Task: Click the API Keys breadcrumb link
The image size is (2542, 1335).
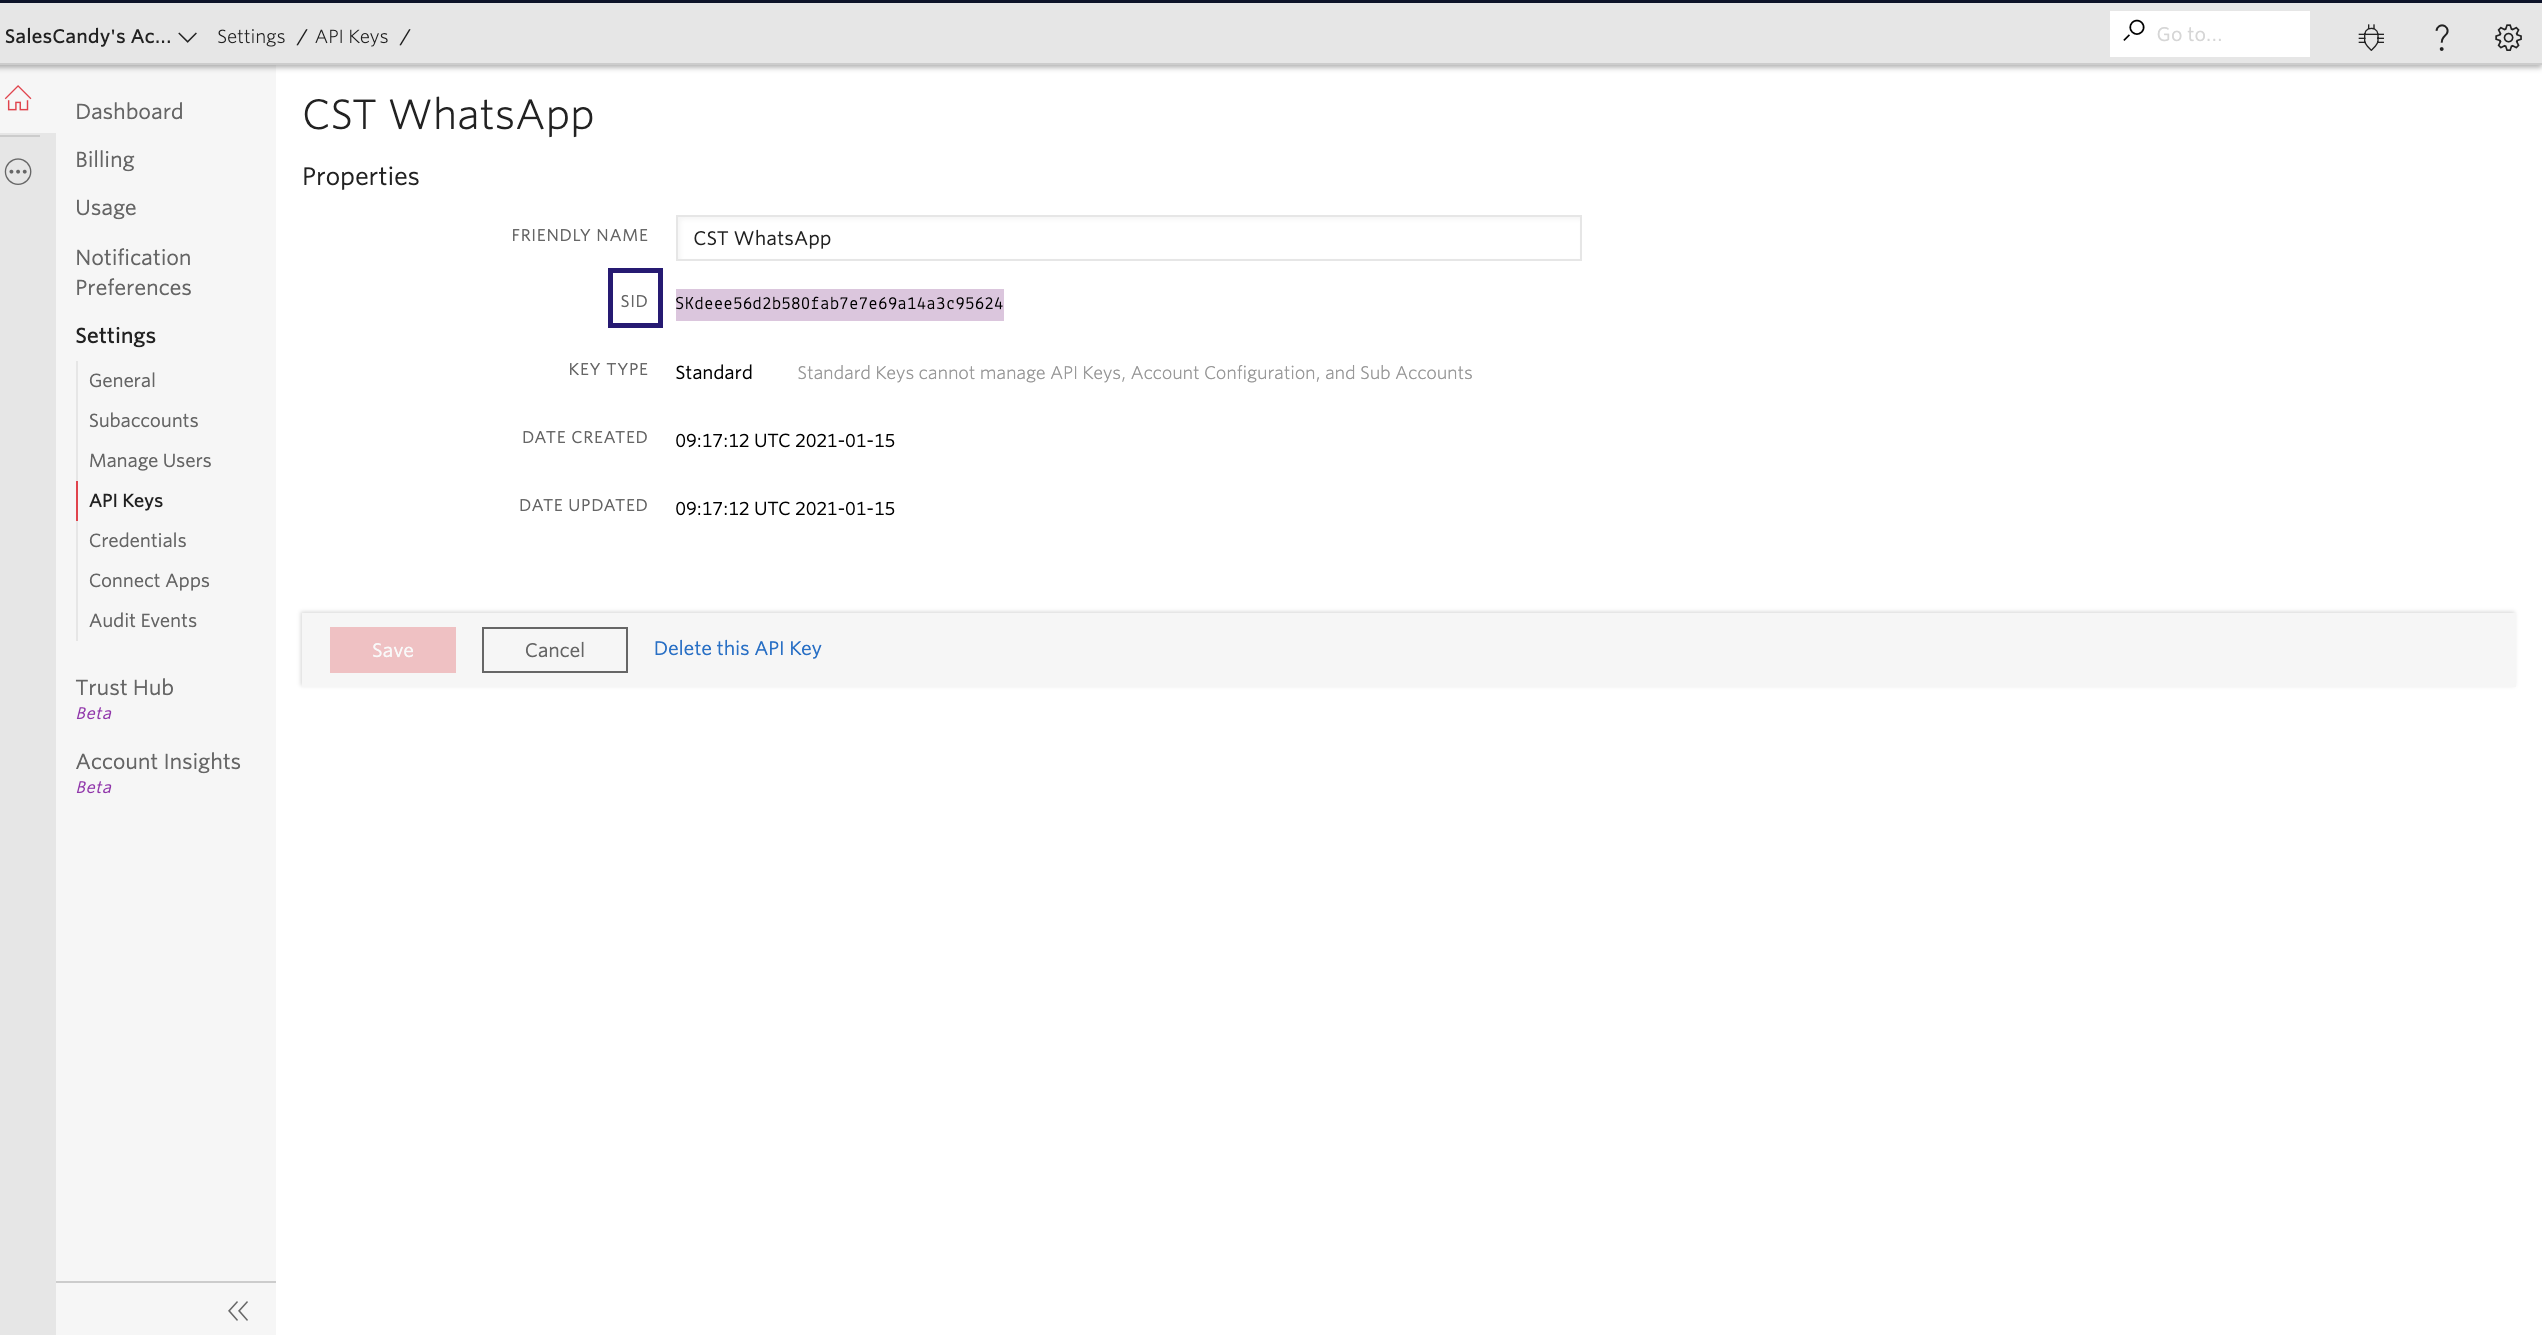Action: click(351, 37)
